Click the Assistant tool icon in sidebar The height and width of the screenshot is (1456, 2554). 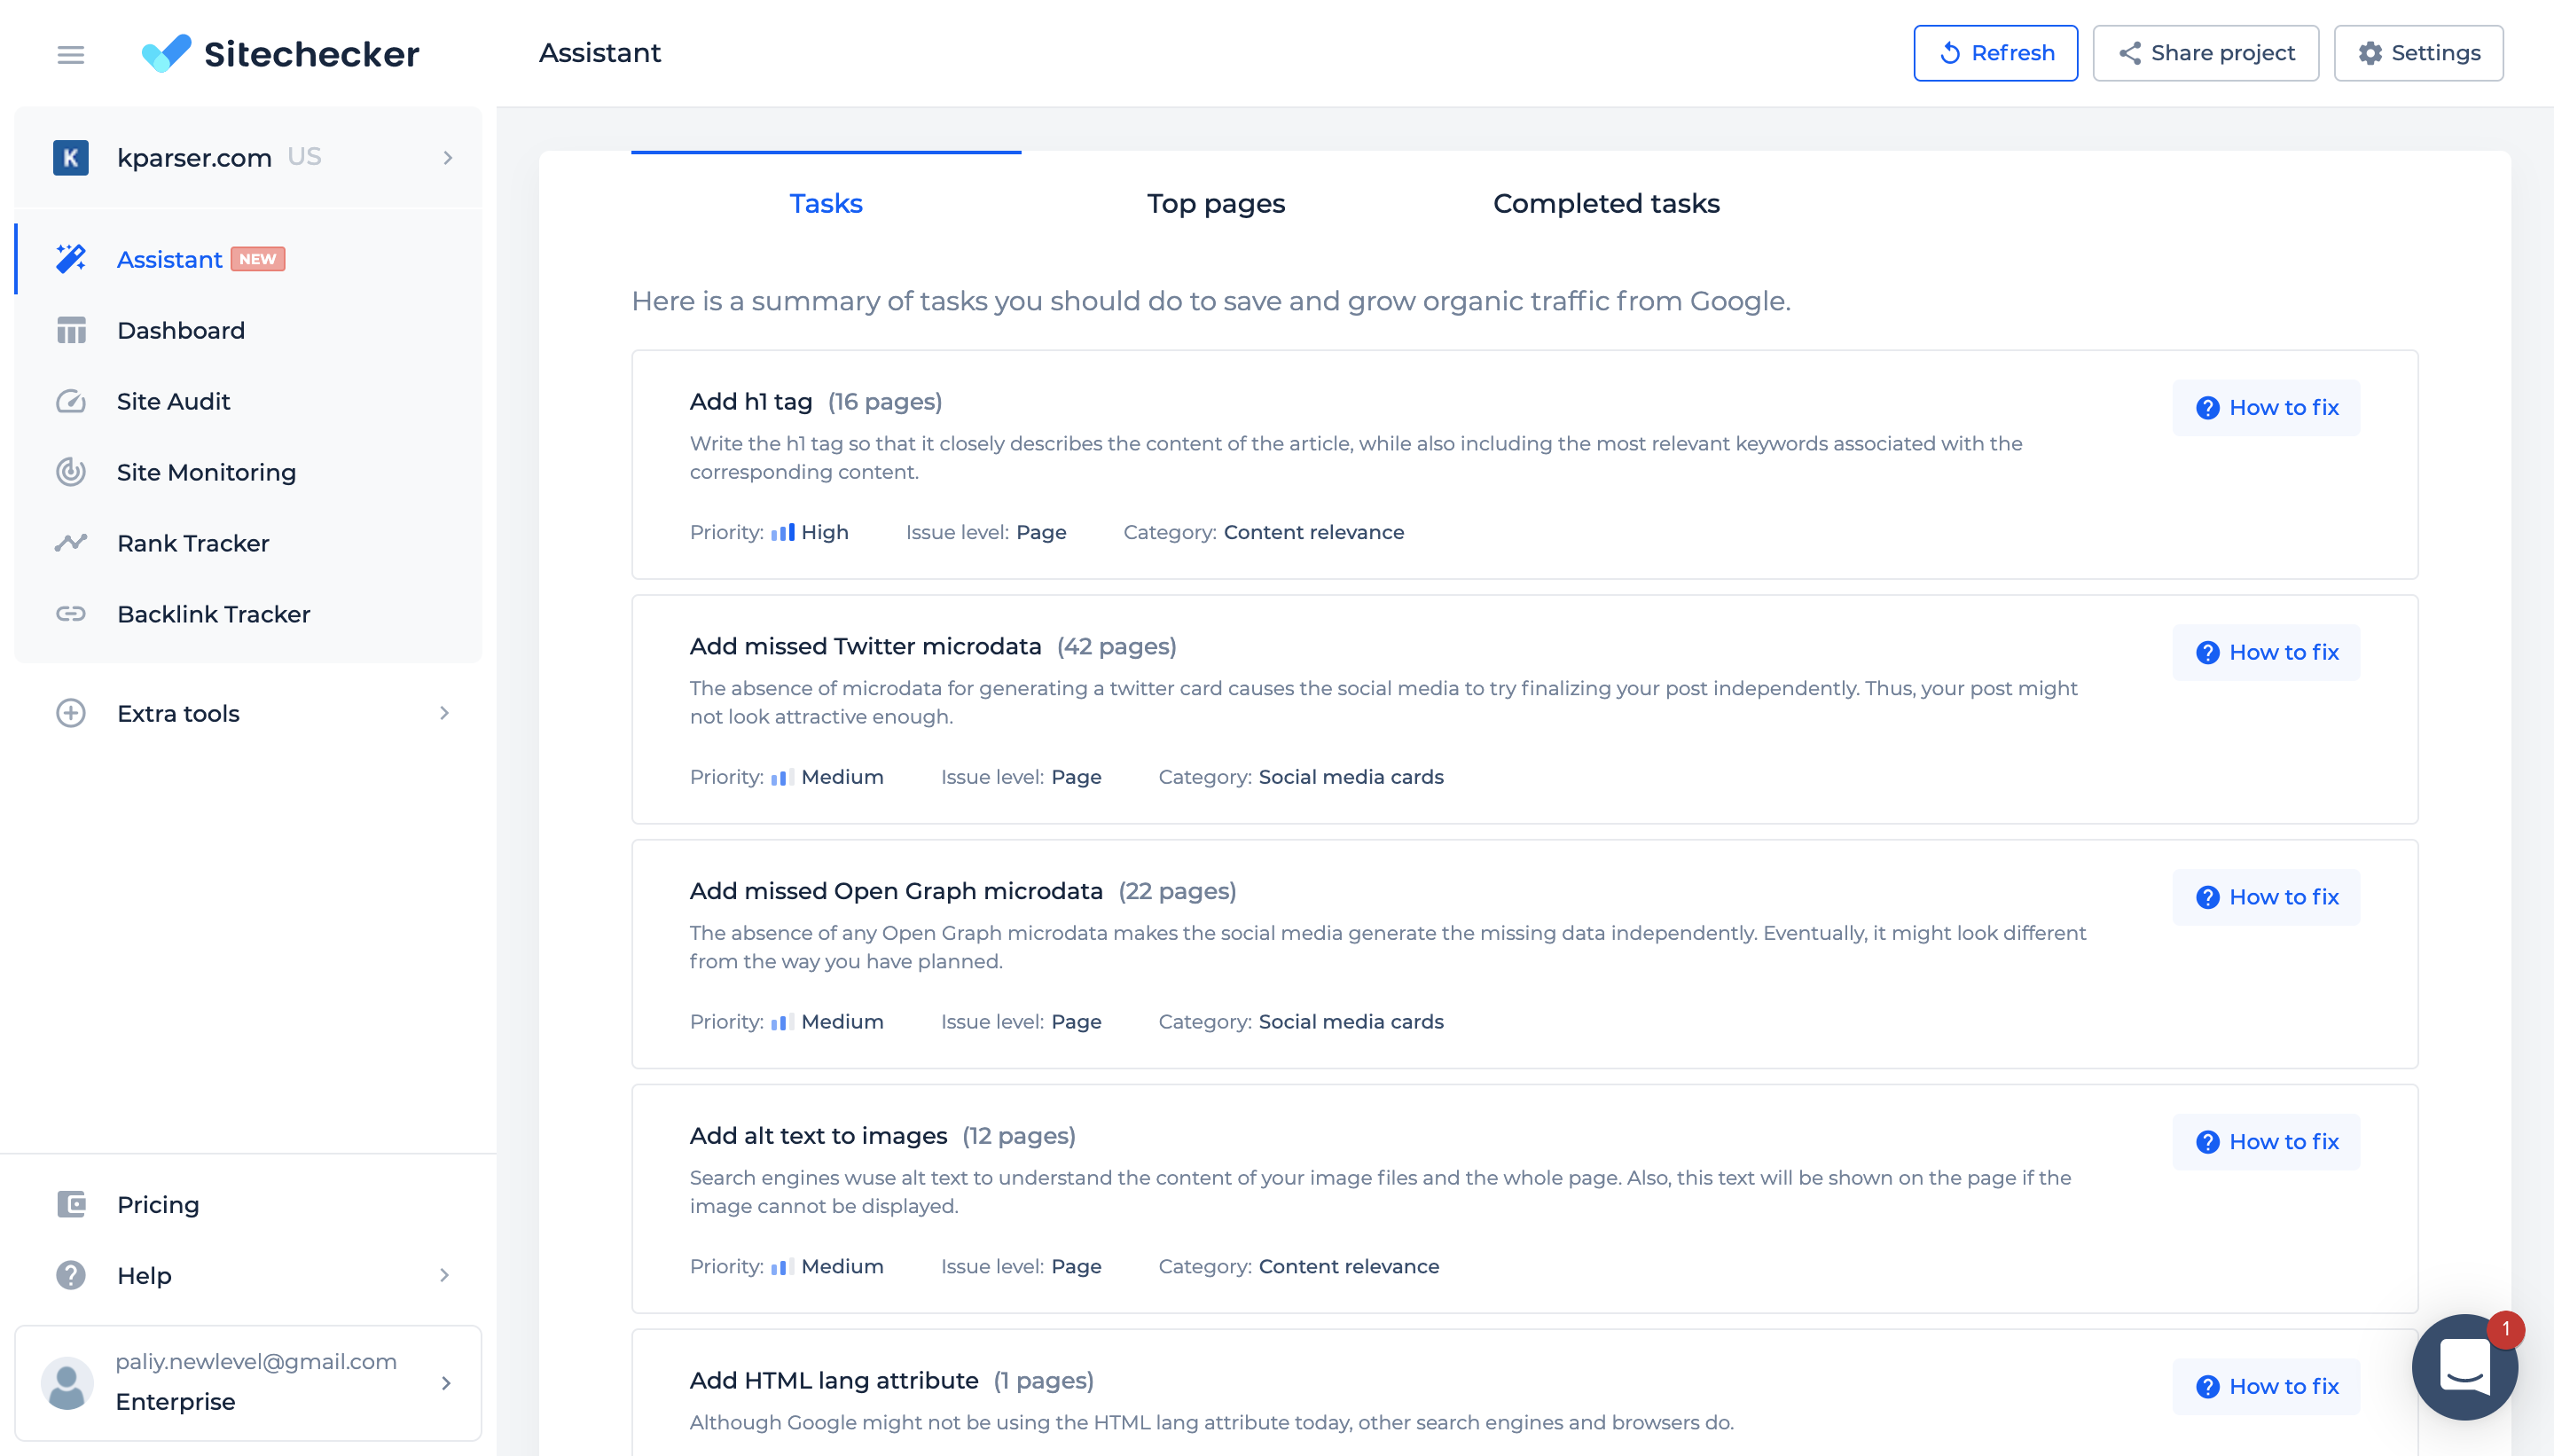point(68,258)
